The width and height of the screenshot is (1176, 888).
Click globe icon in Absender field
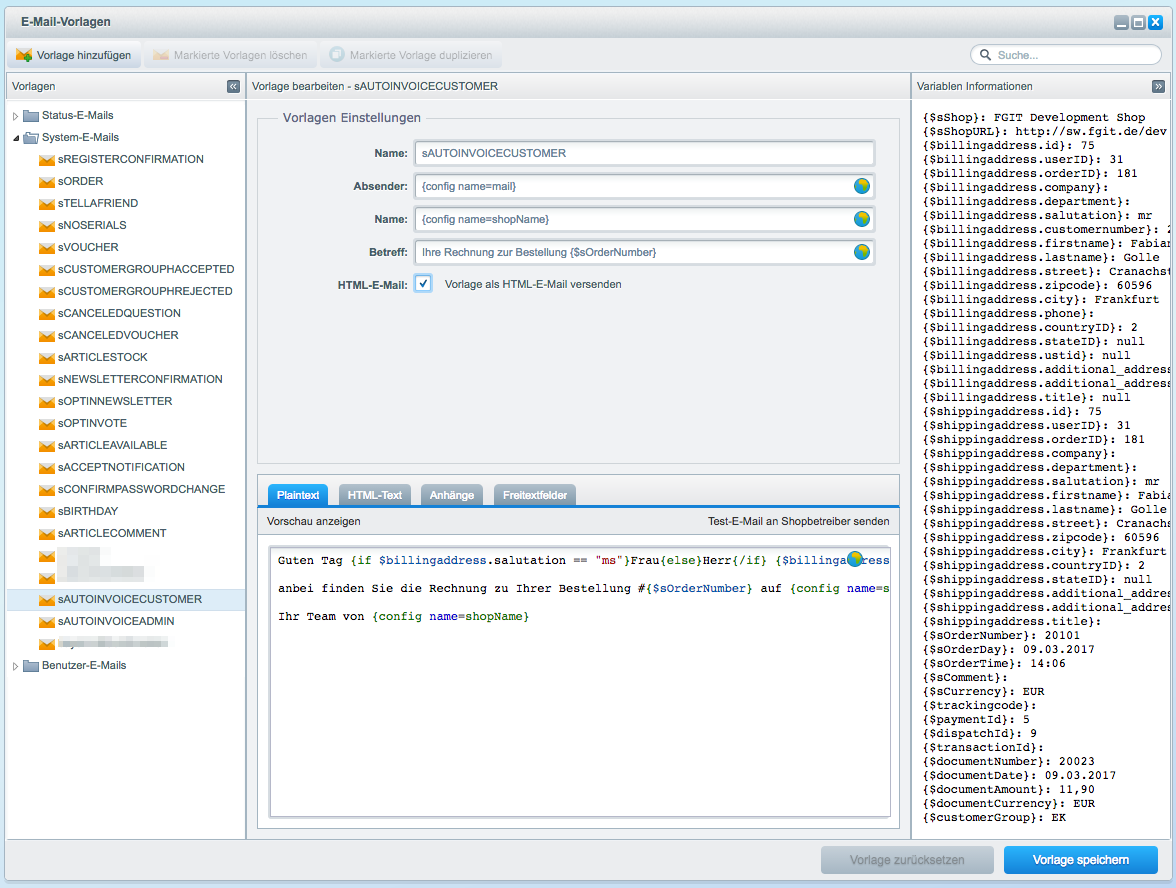(x=862, y=186)
